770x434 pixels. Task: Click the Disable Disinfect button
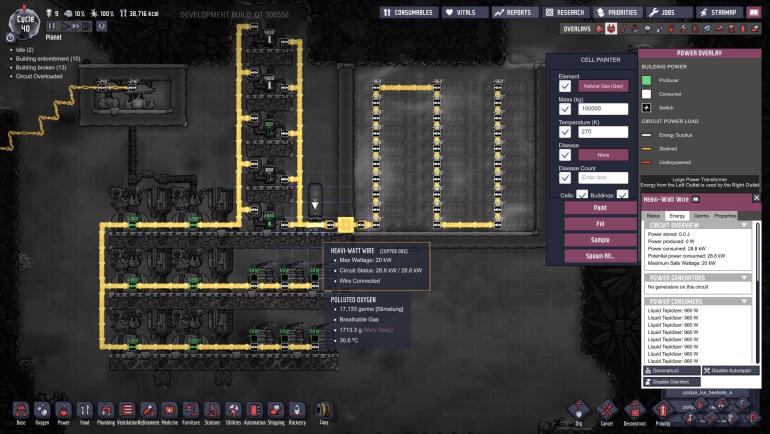pyautogui.click(x=672, y=382)
